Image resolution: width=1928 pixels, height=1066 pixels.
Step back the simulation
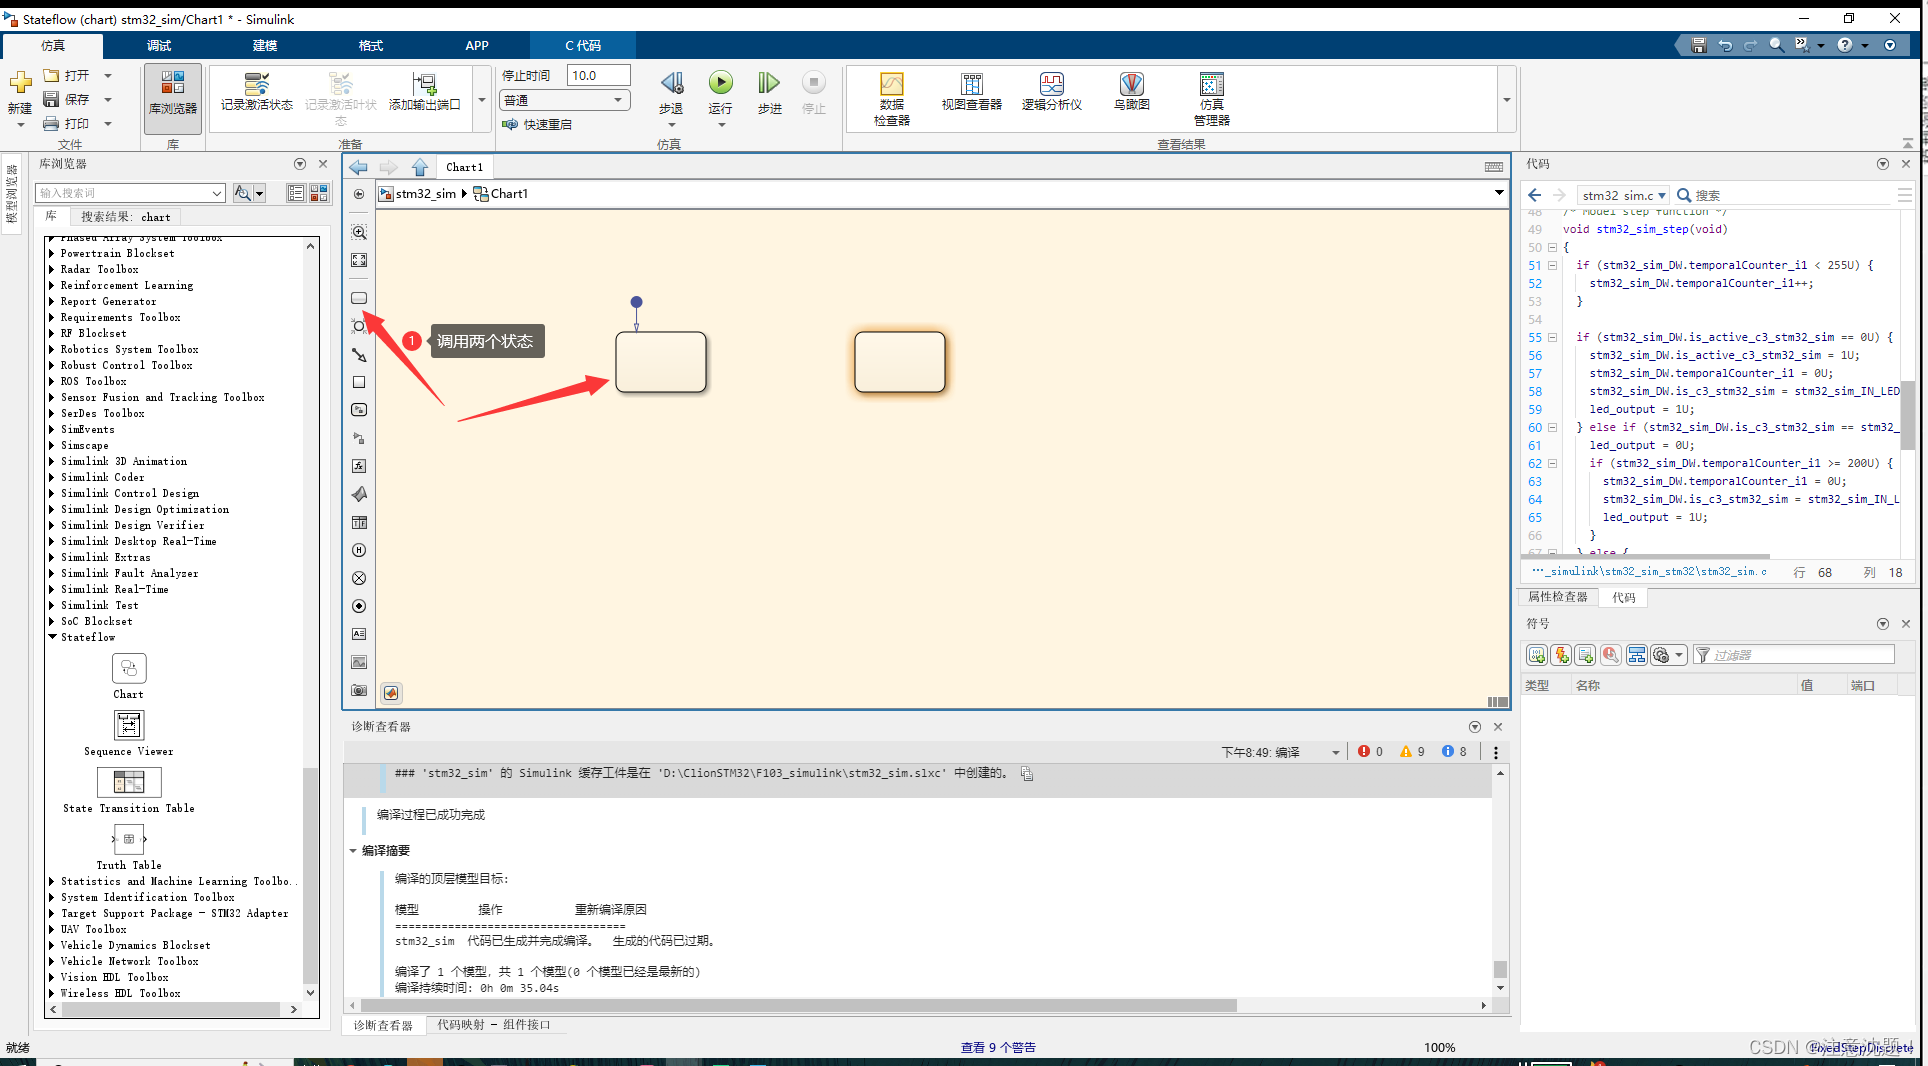[x=671, y=93]
